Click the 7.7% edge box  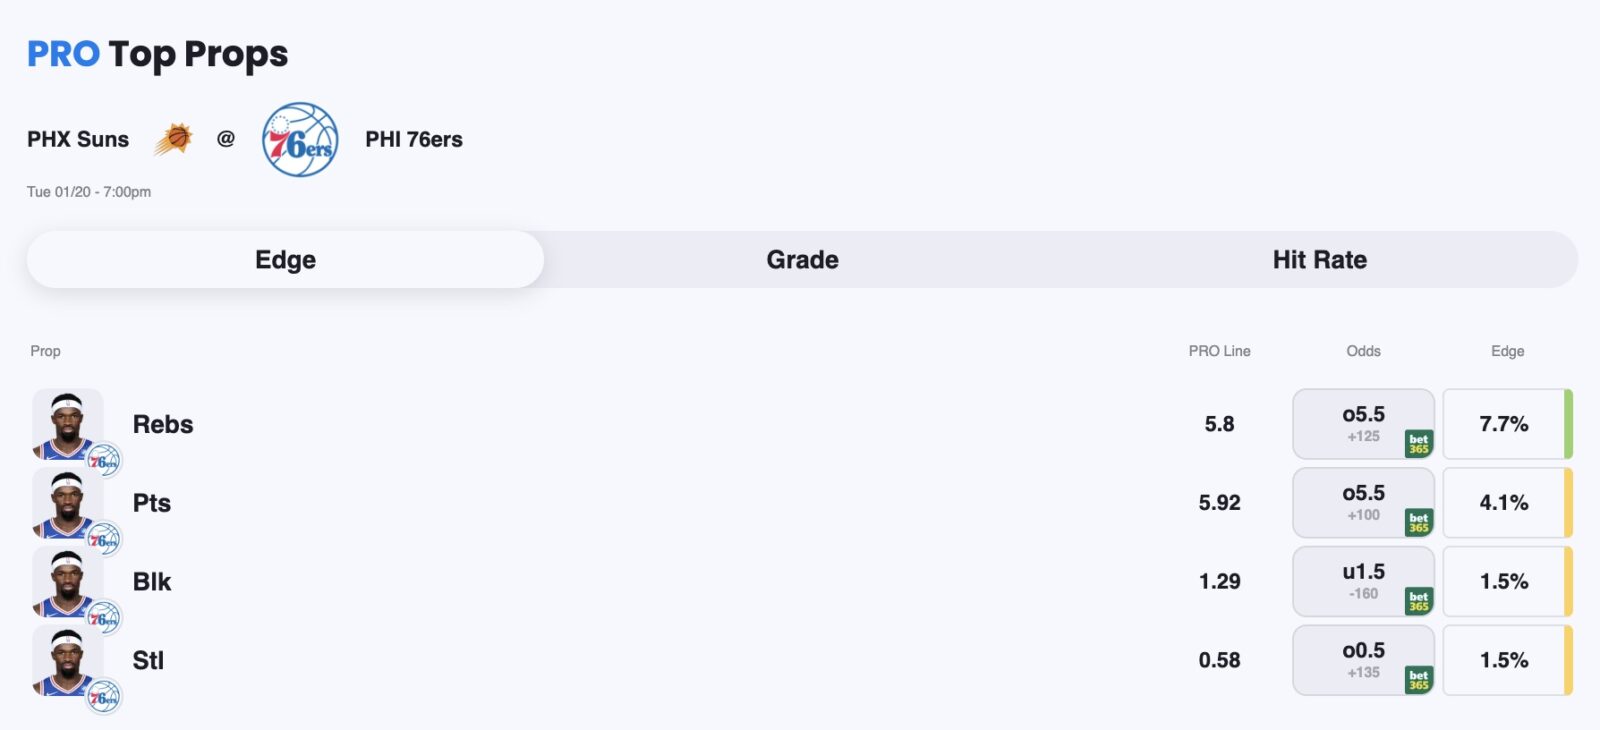pyautogui.click(x=1504, y=424)
